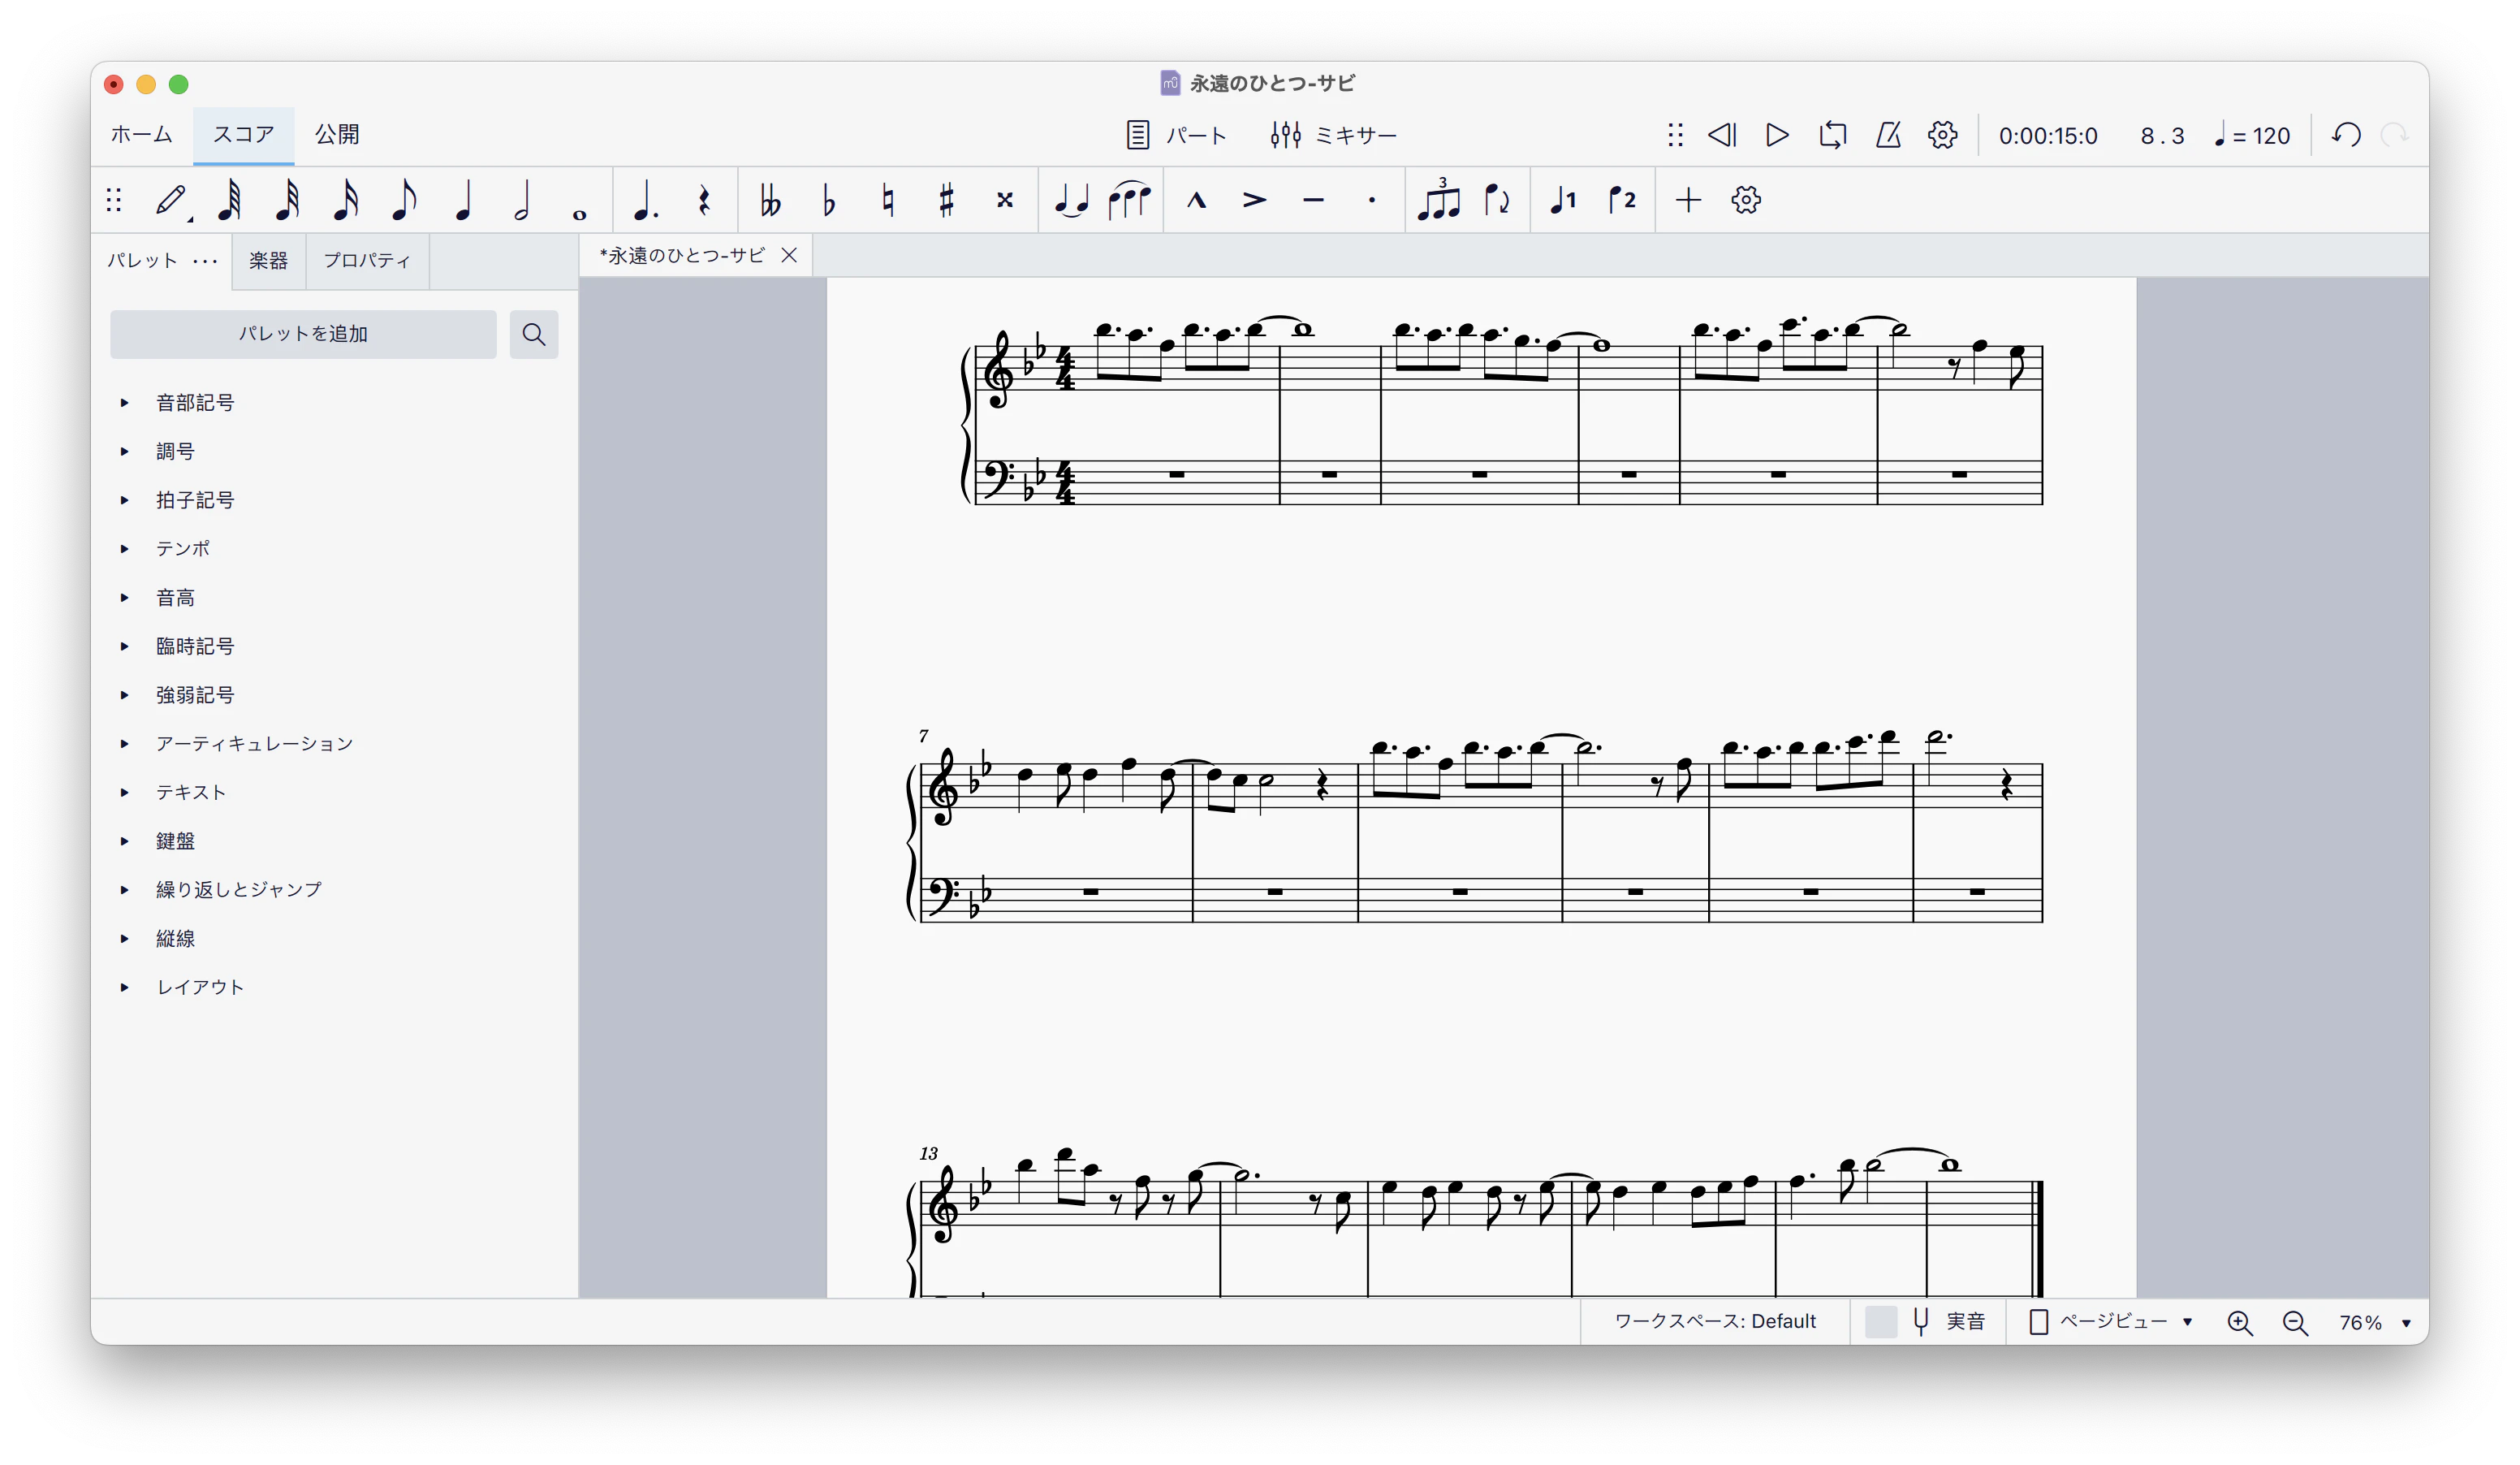
Task: Open the 公開 tab
Action: pyautogui.click(x=337, y=135)
